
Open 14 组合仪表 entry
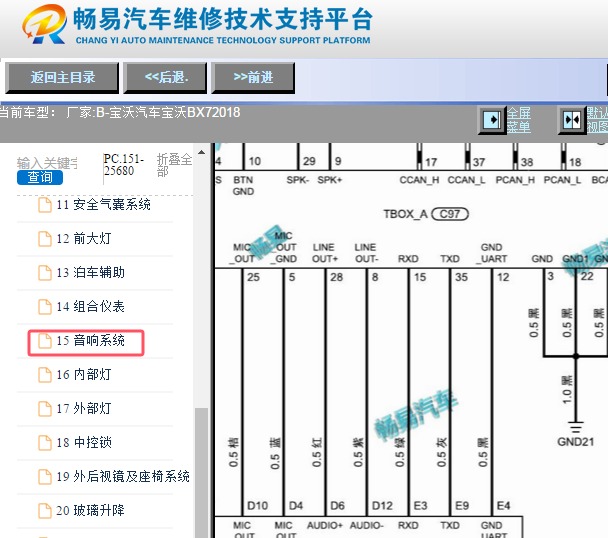[90, 306]
